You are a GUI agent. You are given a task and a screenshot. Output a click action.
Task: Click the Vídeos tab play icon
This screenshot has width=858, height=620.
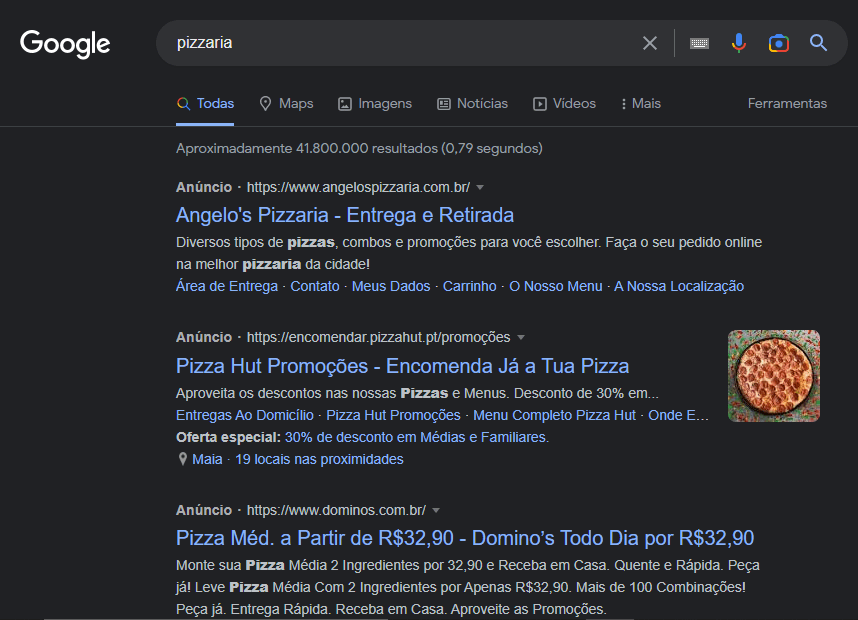(540, 104)
